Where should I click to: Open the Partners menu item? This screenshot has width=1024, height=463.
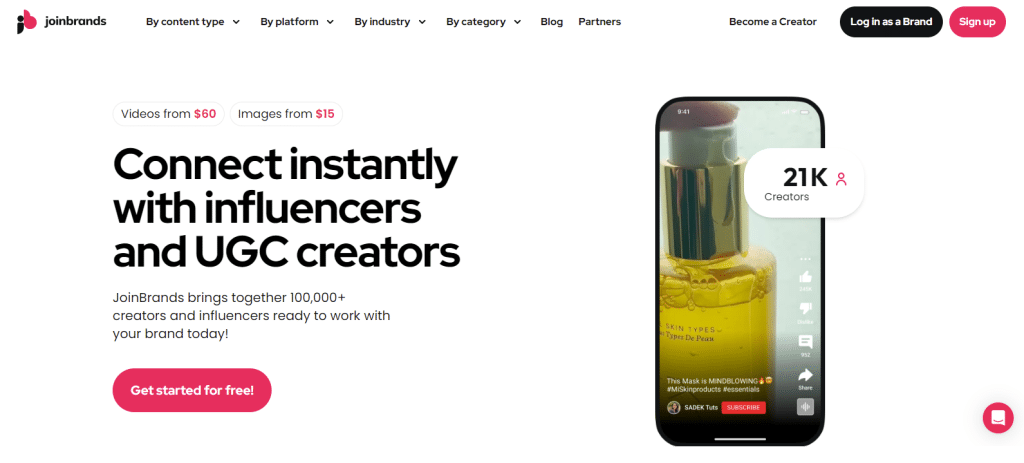point(600,22)
